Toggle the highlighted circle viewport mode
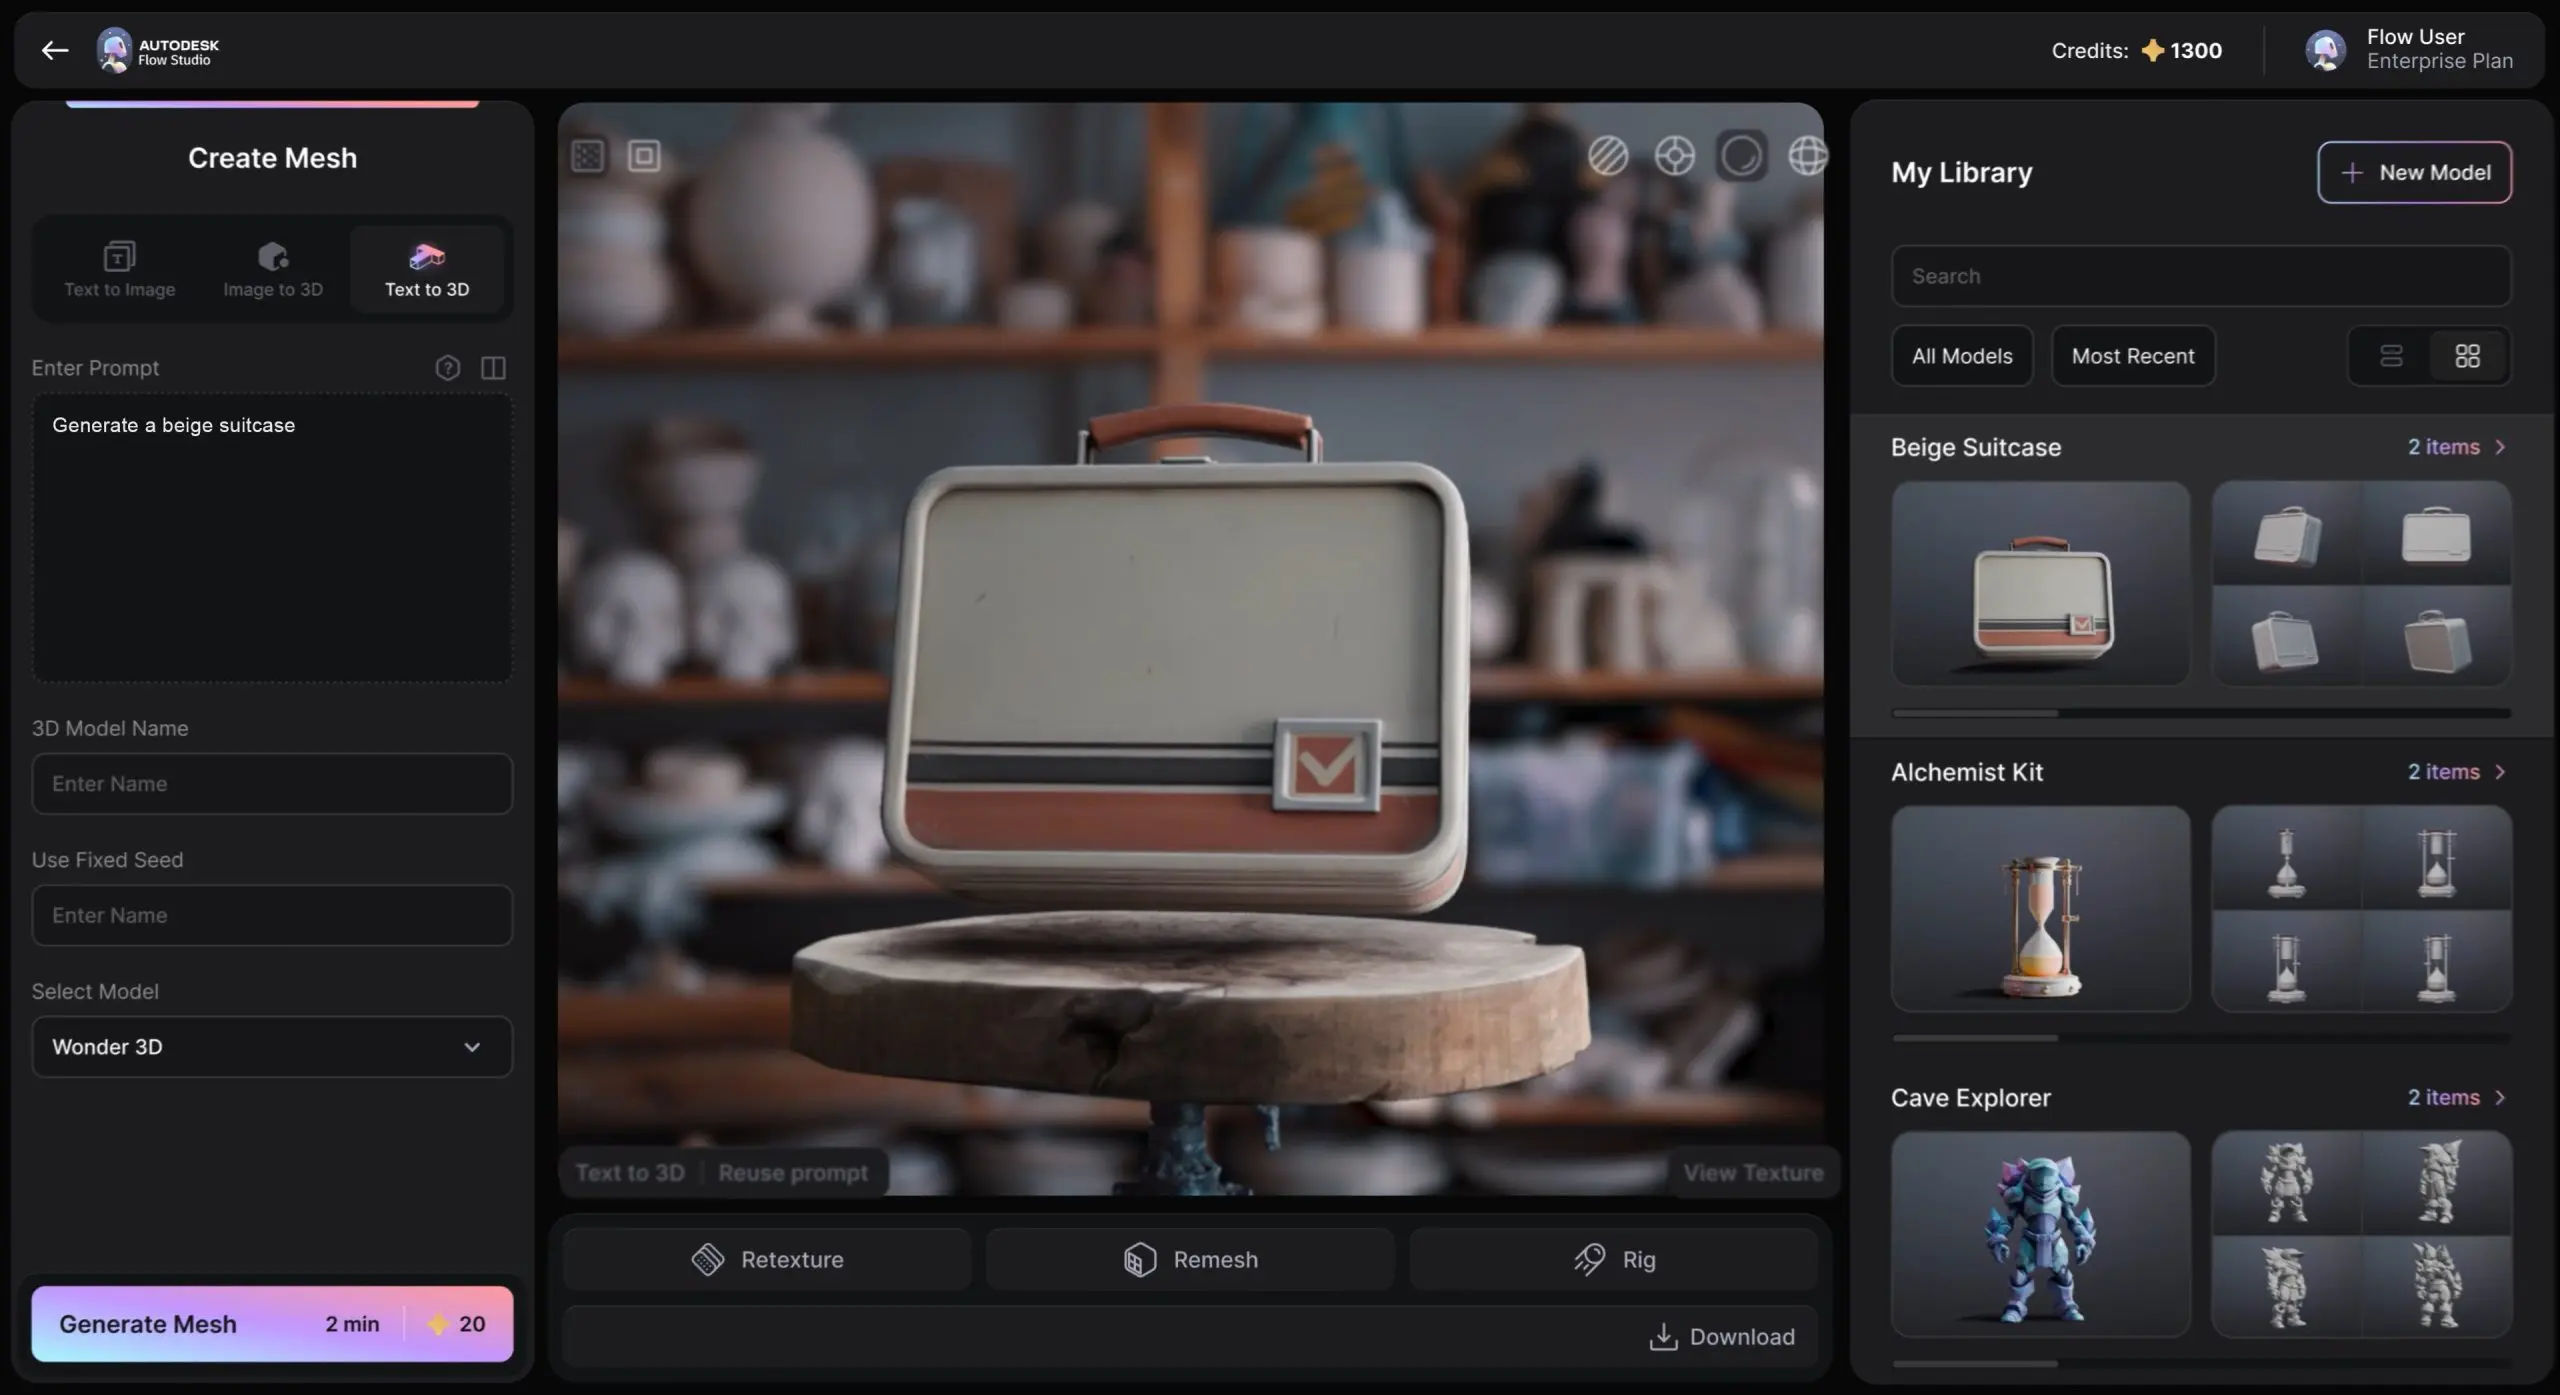Screen dimensions: 2560x1395 (x=1741, y=156)
